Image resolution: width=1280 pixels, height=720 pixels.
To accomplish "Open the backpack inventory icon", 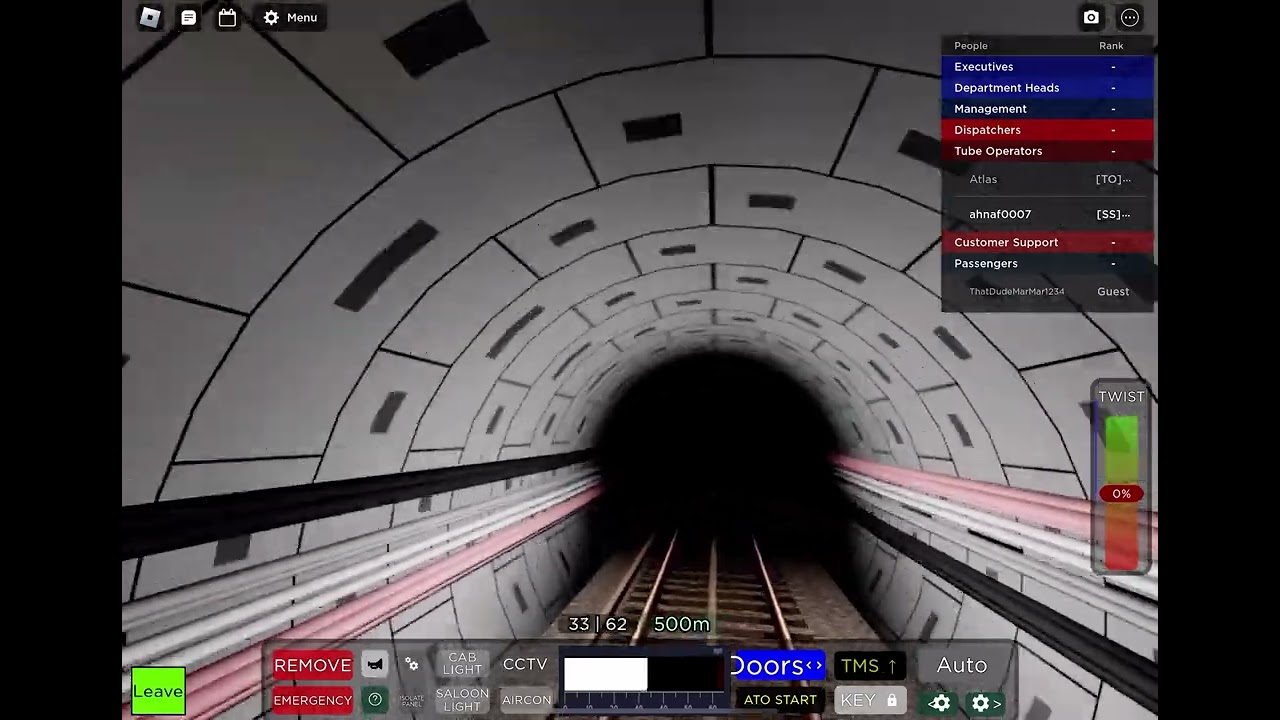I will click(x=227, y=17).
